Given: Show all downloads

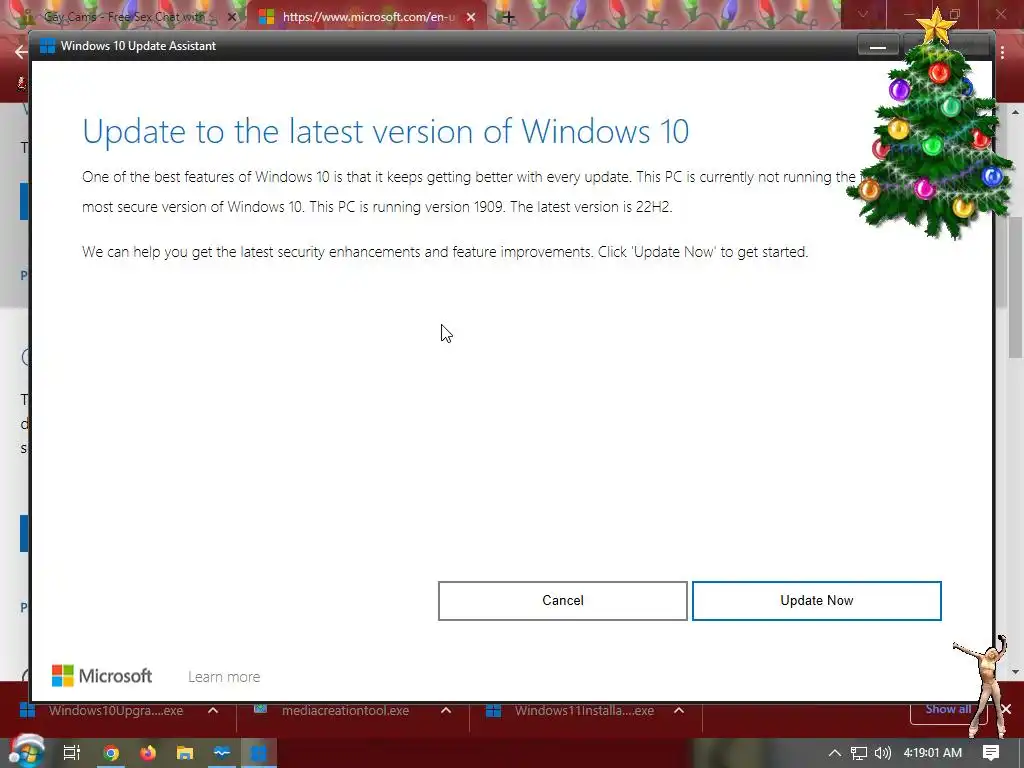Looking at the screenshot, I should click(948, 709).
